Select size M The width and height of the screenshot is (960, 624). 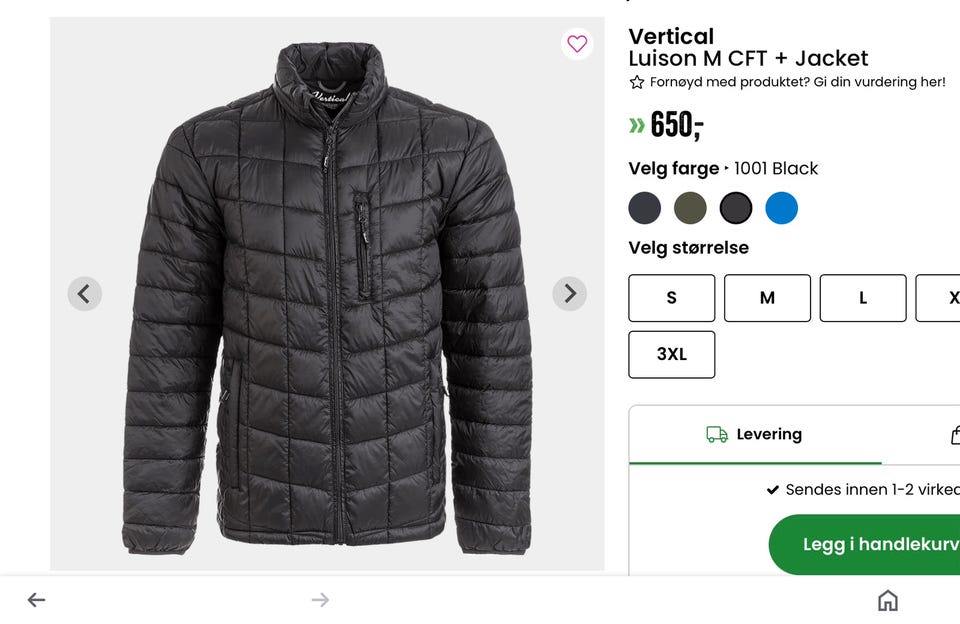(x=767, y=298)
